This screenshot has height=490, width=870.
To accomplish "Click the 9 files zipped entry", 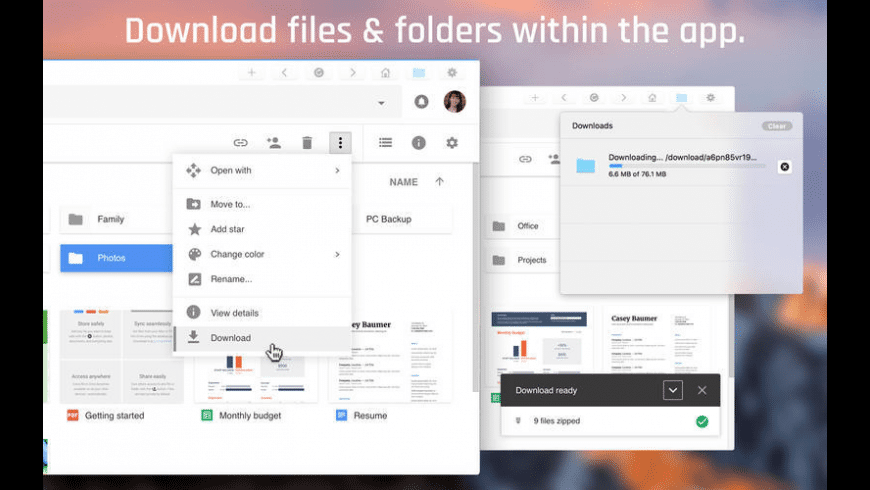I will coord(610,421).
